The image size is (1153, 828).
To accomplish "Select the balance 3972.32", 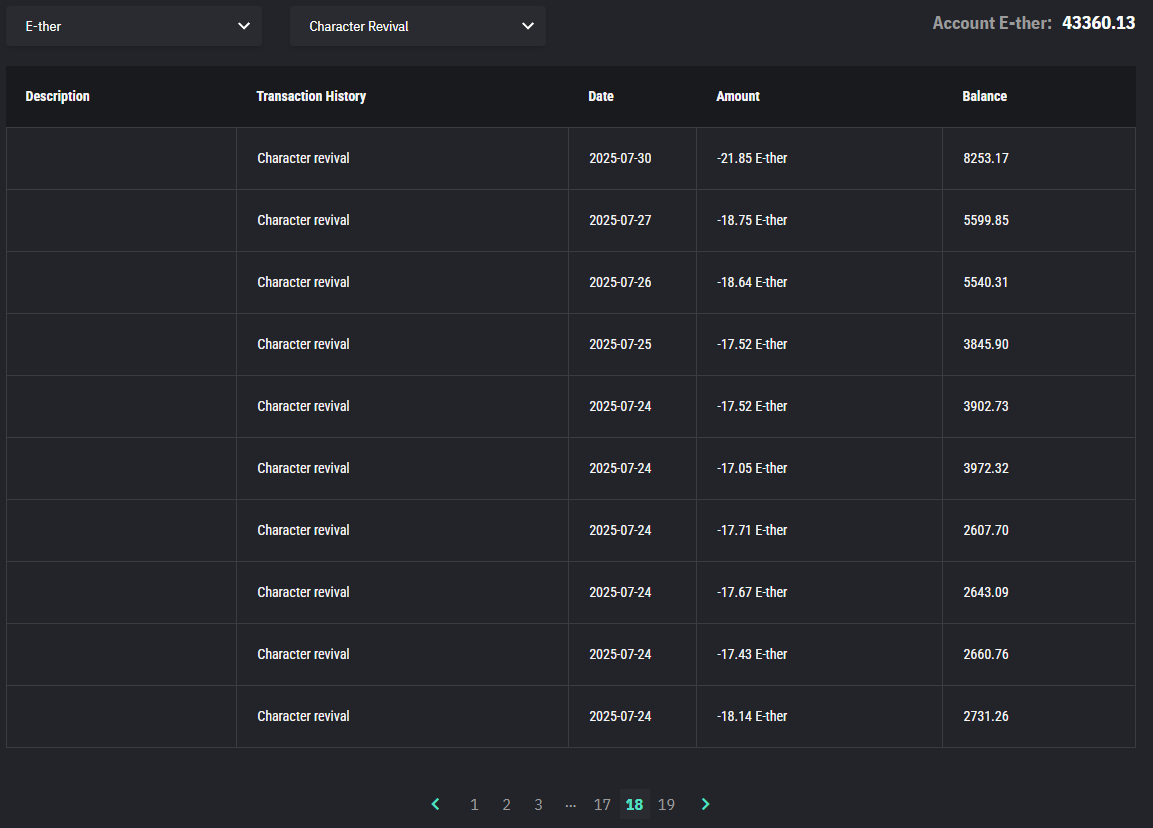I will click(x=986, y=468).
